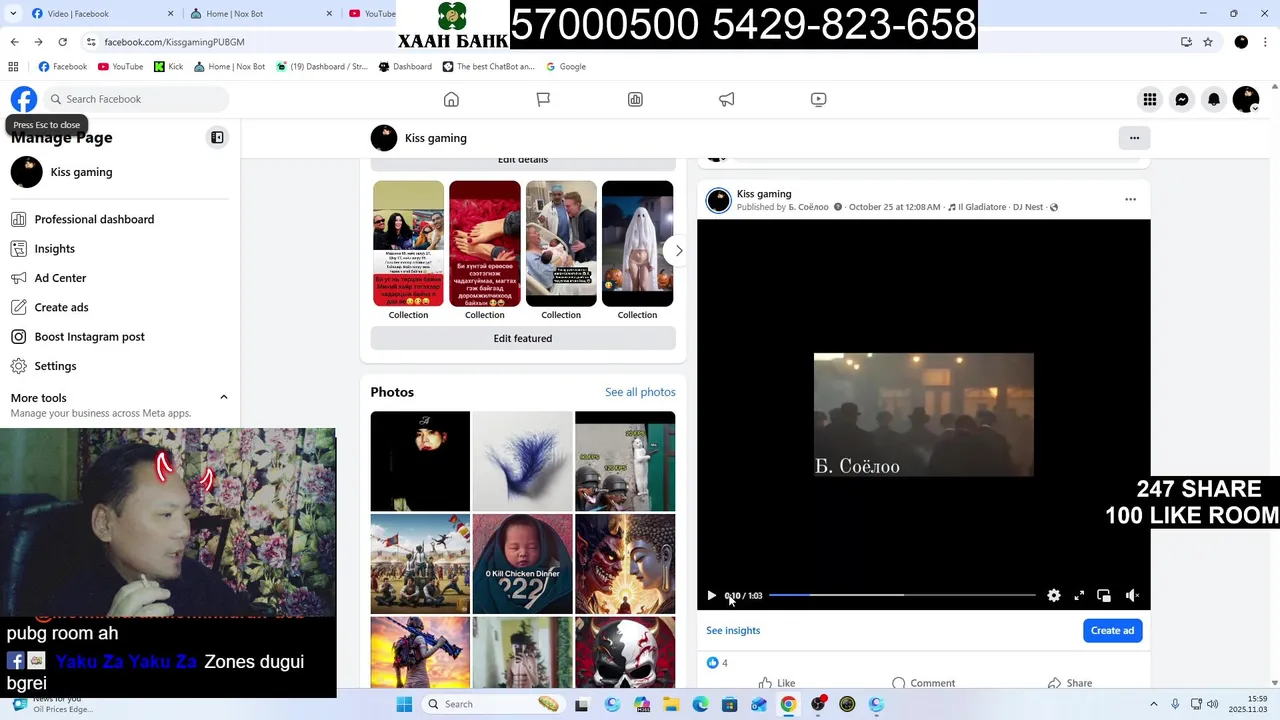Open Chrome from taskbar

[788, 704]
